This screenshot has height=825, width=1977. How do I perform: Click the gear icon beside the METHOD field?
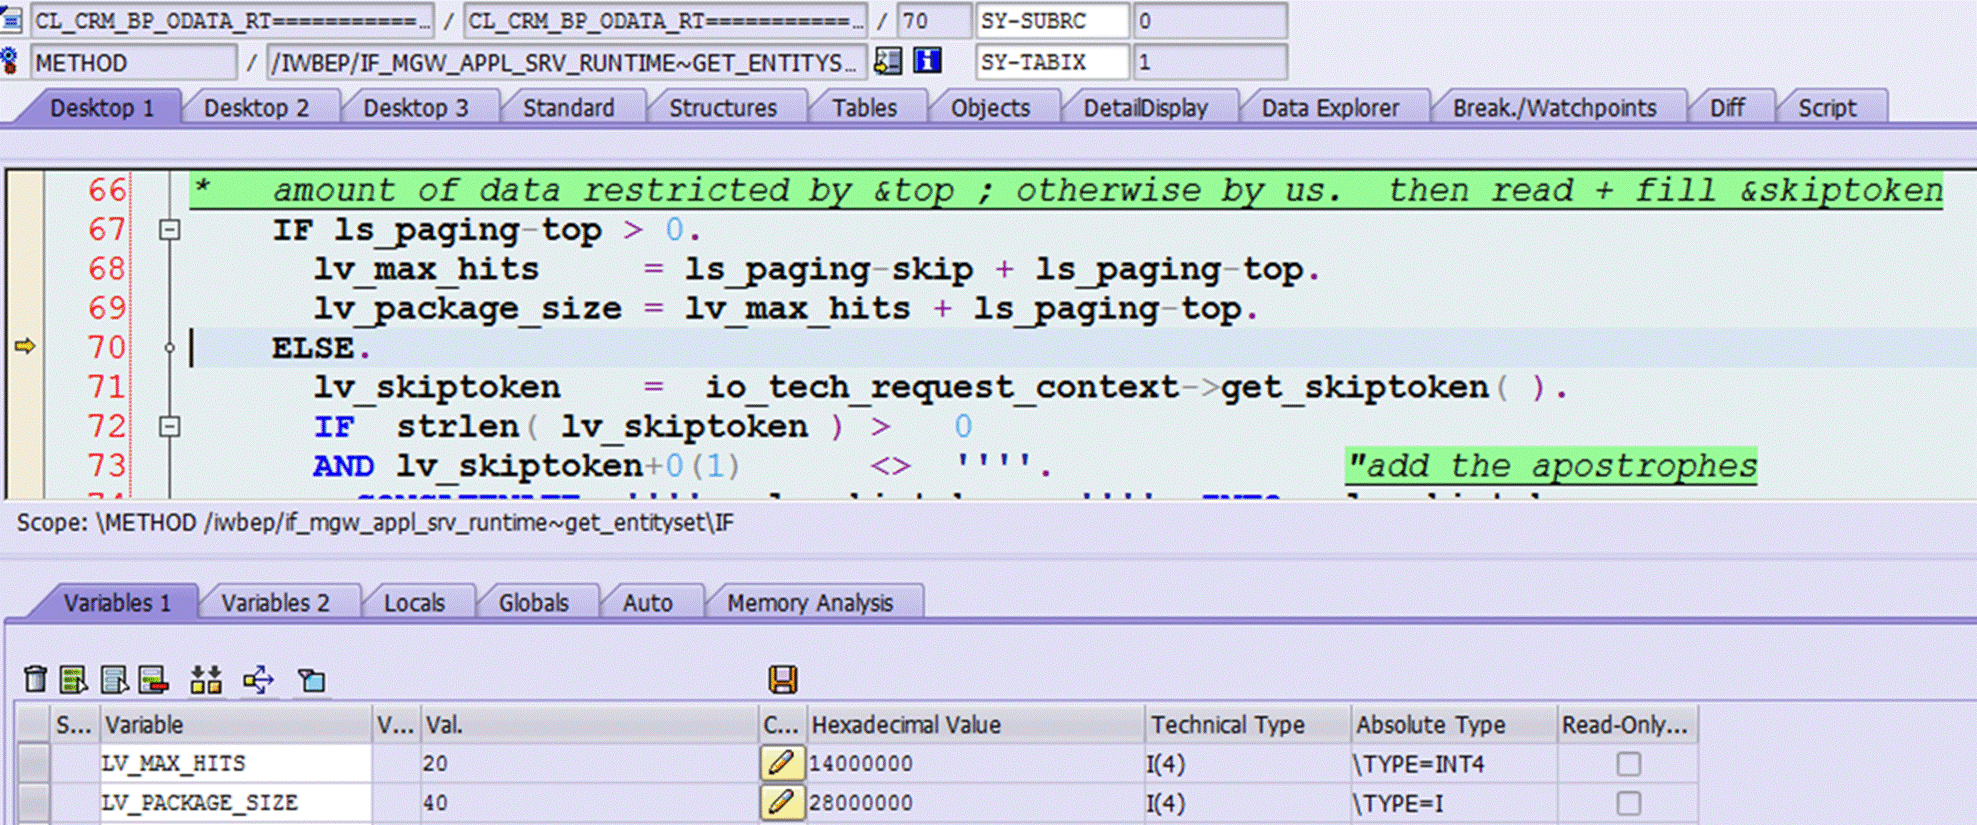[10, 62]
